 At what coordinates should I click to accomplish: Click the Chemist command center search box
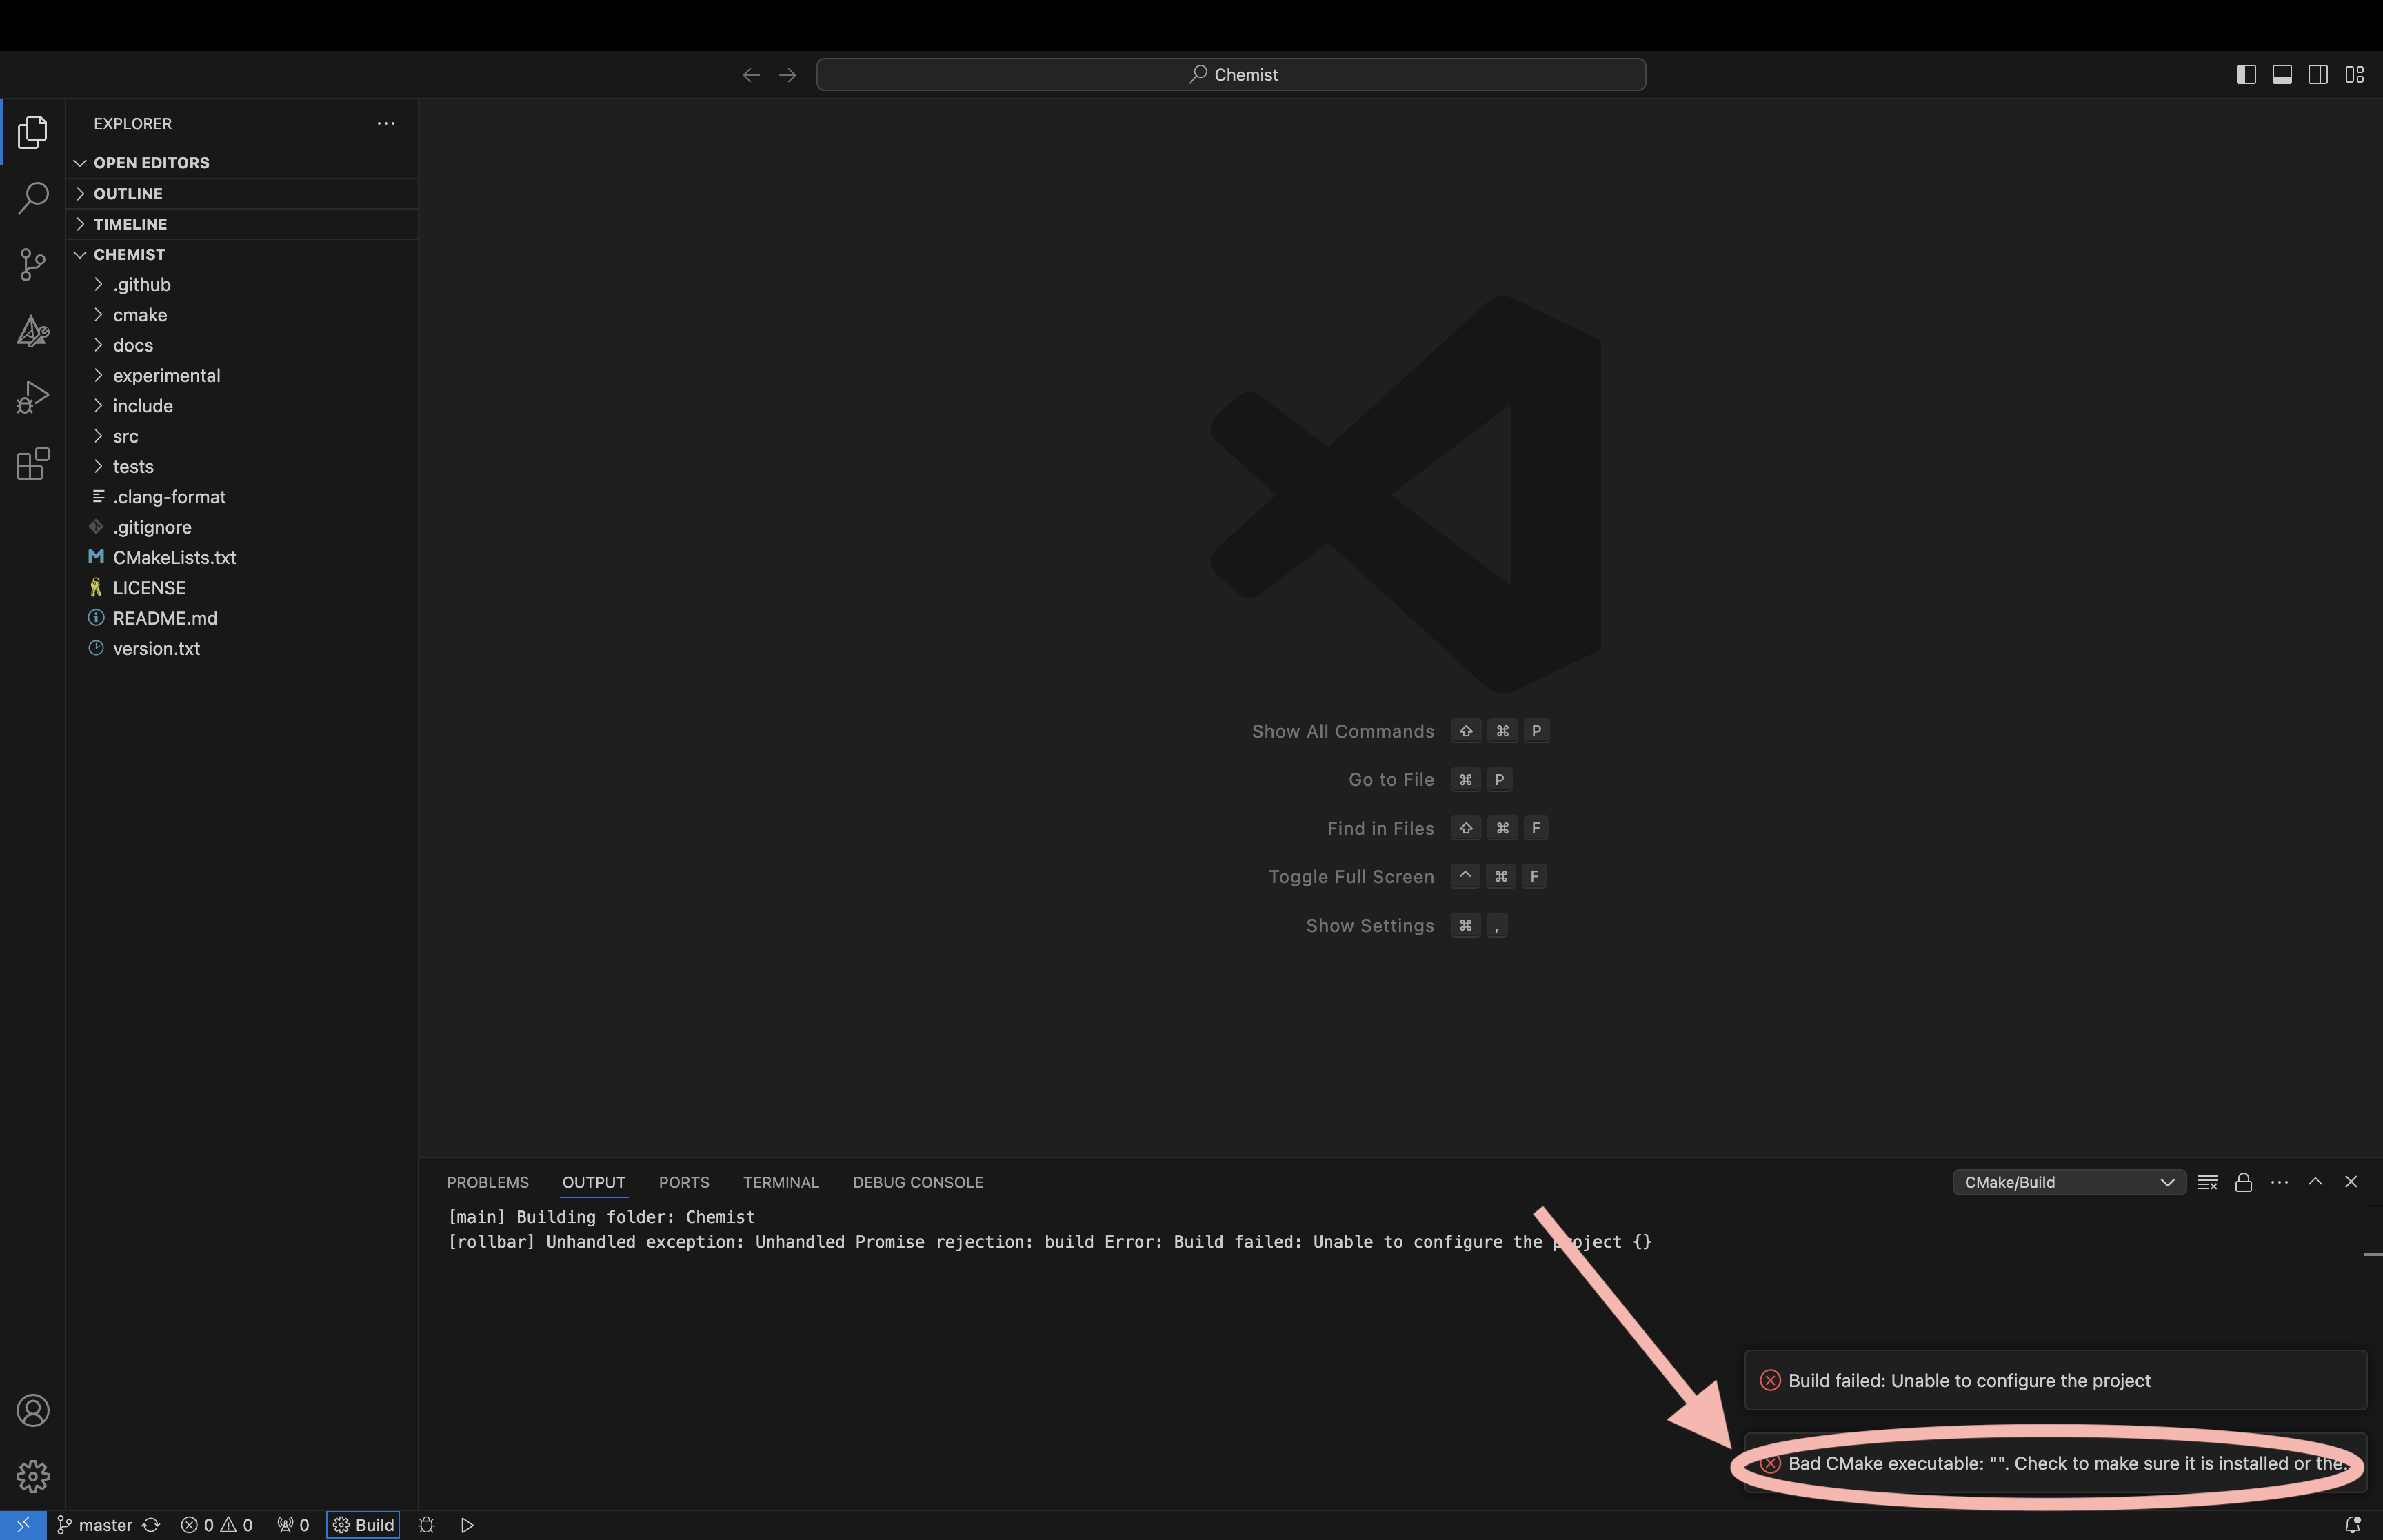point(1231,75)
